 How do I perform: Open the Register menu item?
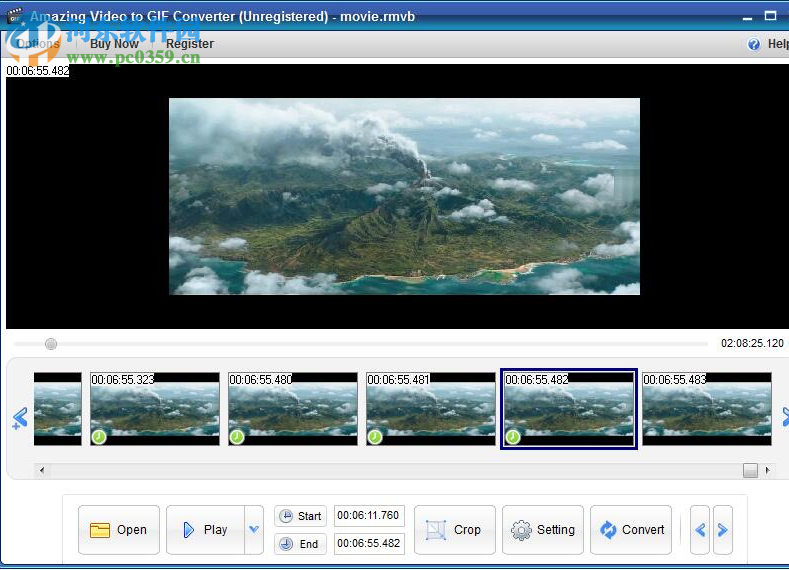click(190, 44)
